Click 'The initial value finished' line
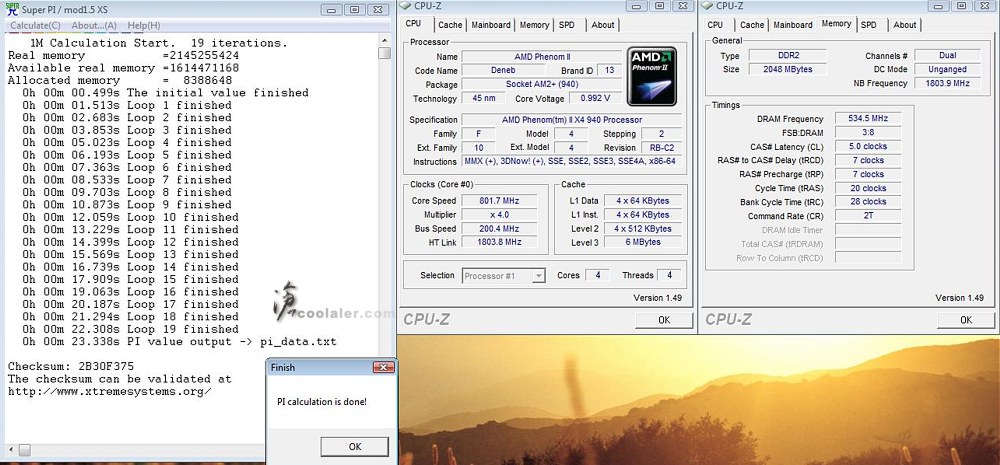The image size is (1000, 465). coord(165,92)
